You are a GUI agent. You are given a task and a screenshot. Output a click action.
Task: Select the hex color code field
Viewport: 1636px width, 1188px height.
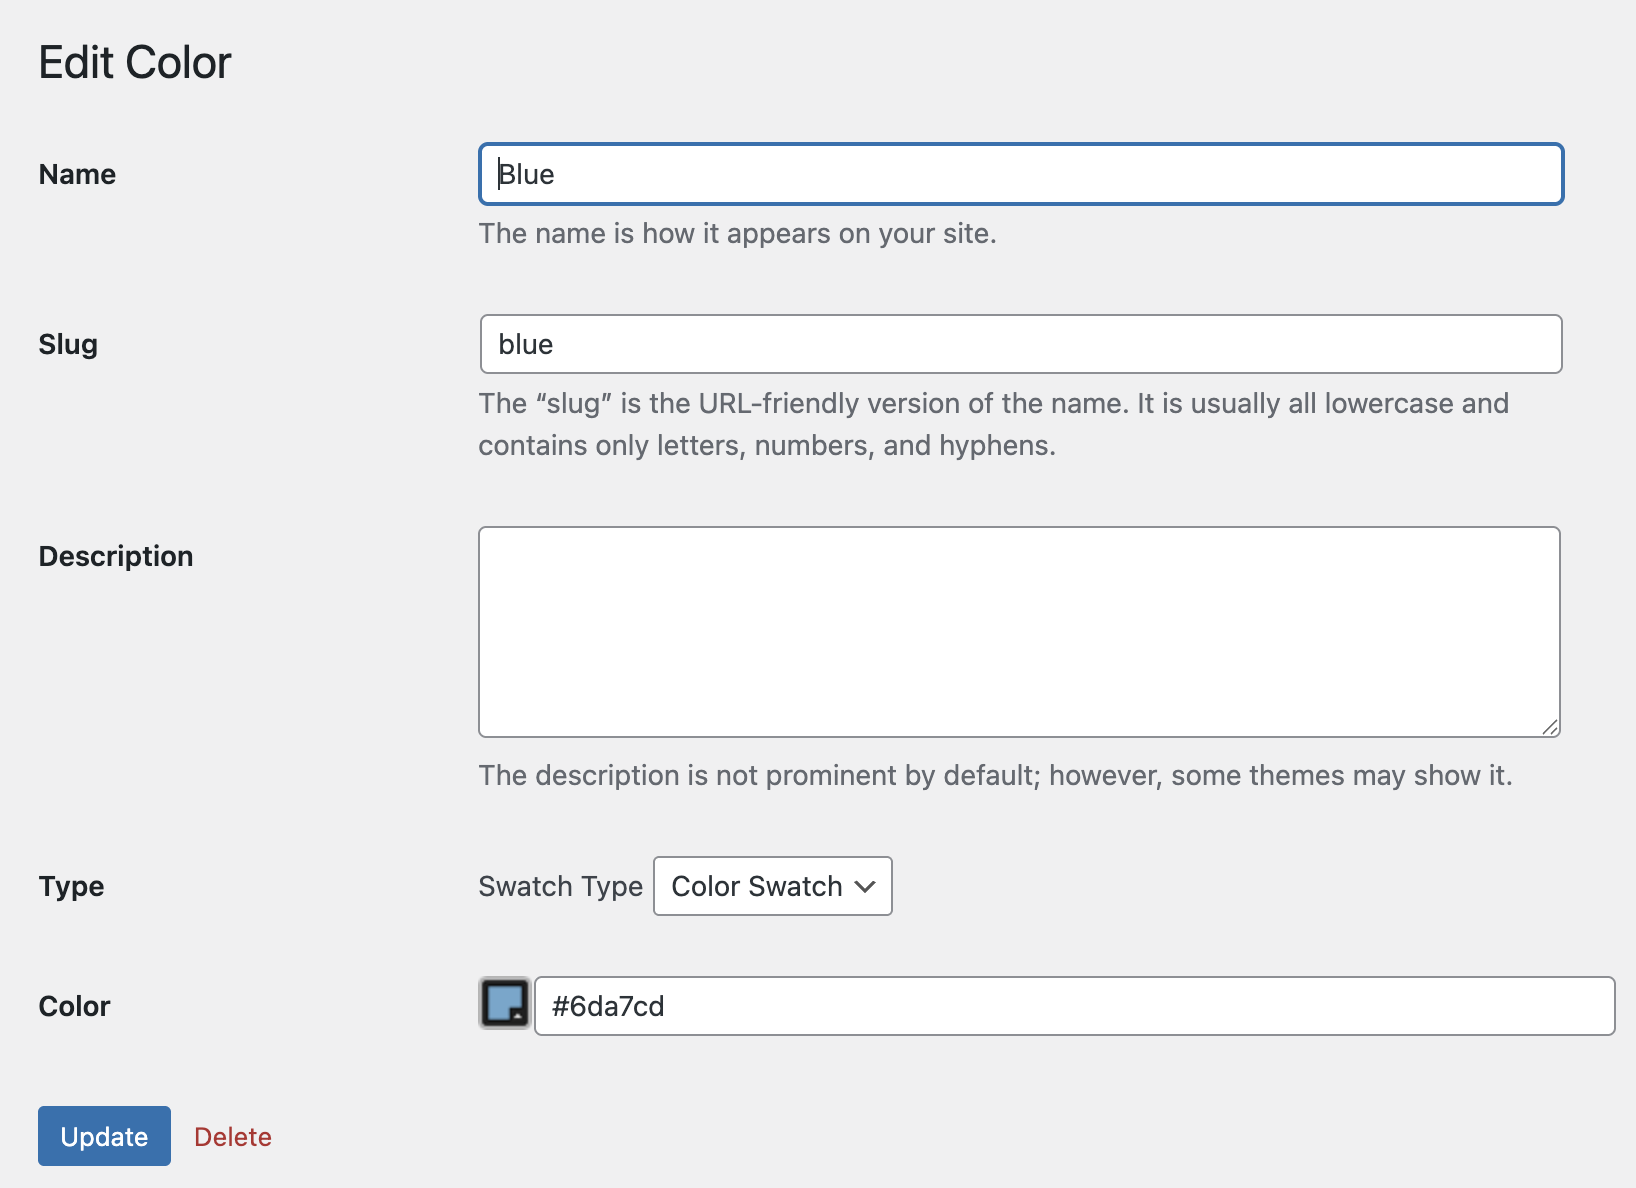[x=1074, y=1006]
